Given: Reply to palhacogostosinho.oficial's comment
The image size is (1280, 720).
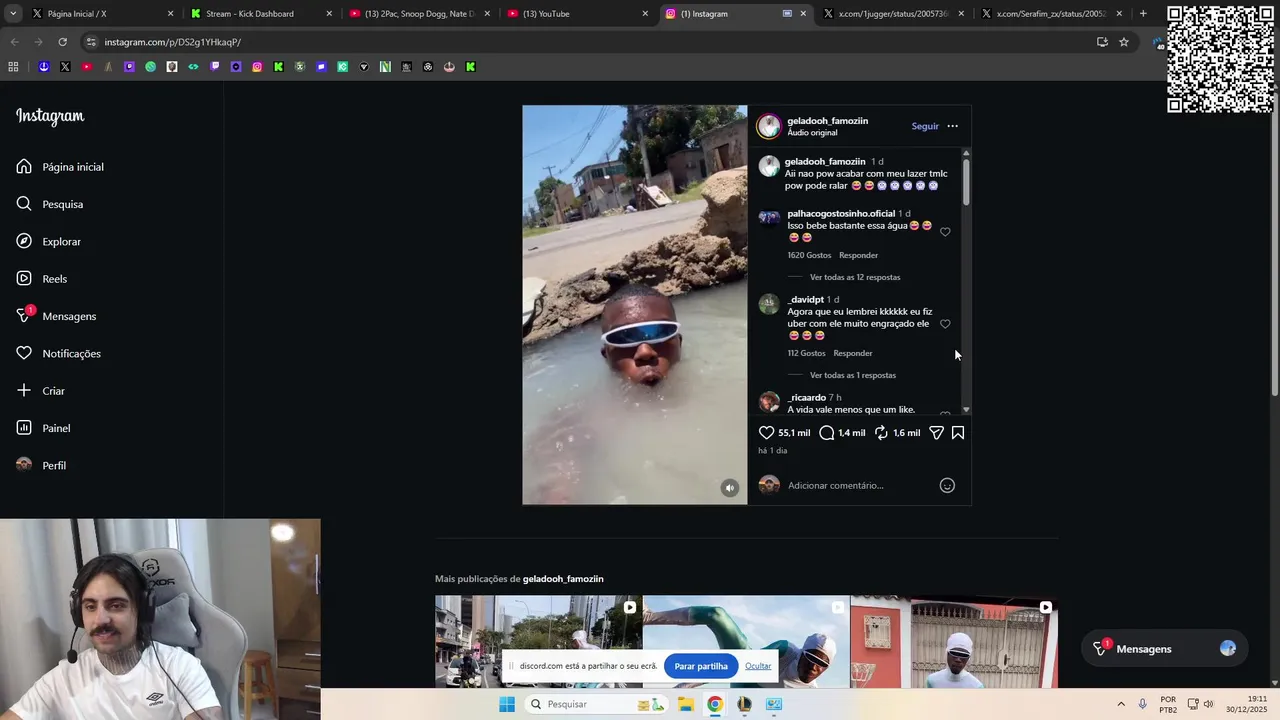Looking at the screenshot, I should (x=858, y=255).
